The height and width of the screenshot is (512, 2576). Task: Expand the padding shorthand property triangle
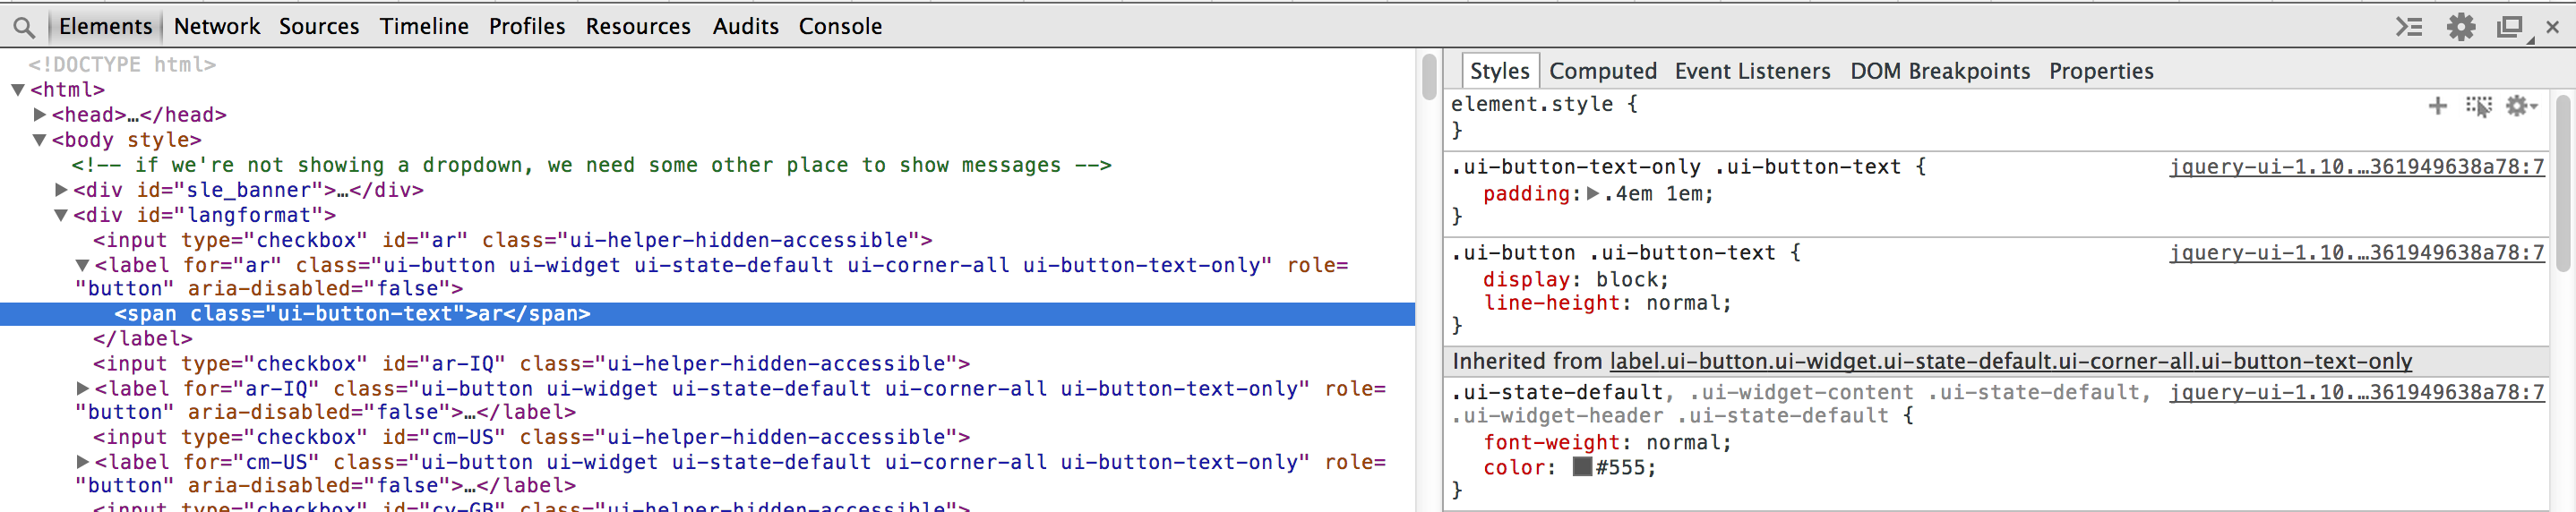(x=1593, y=194)
